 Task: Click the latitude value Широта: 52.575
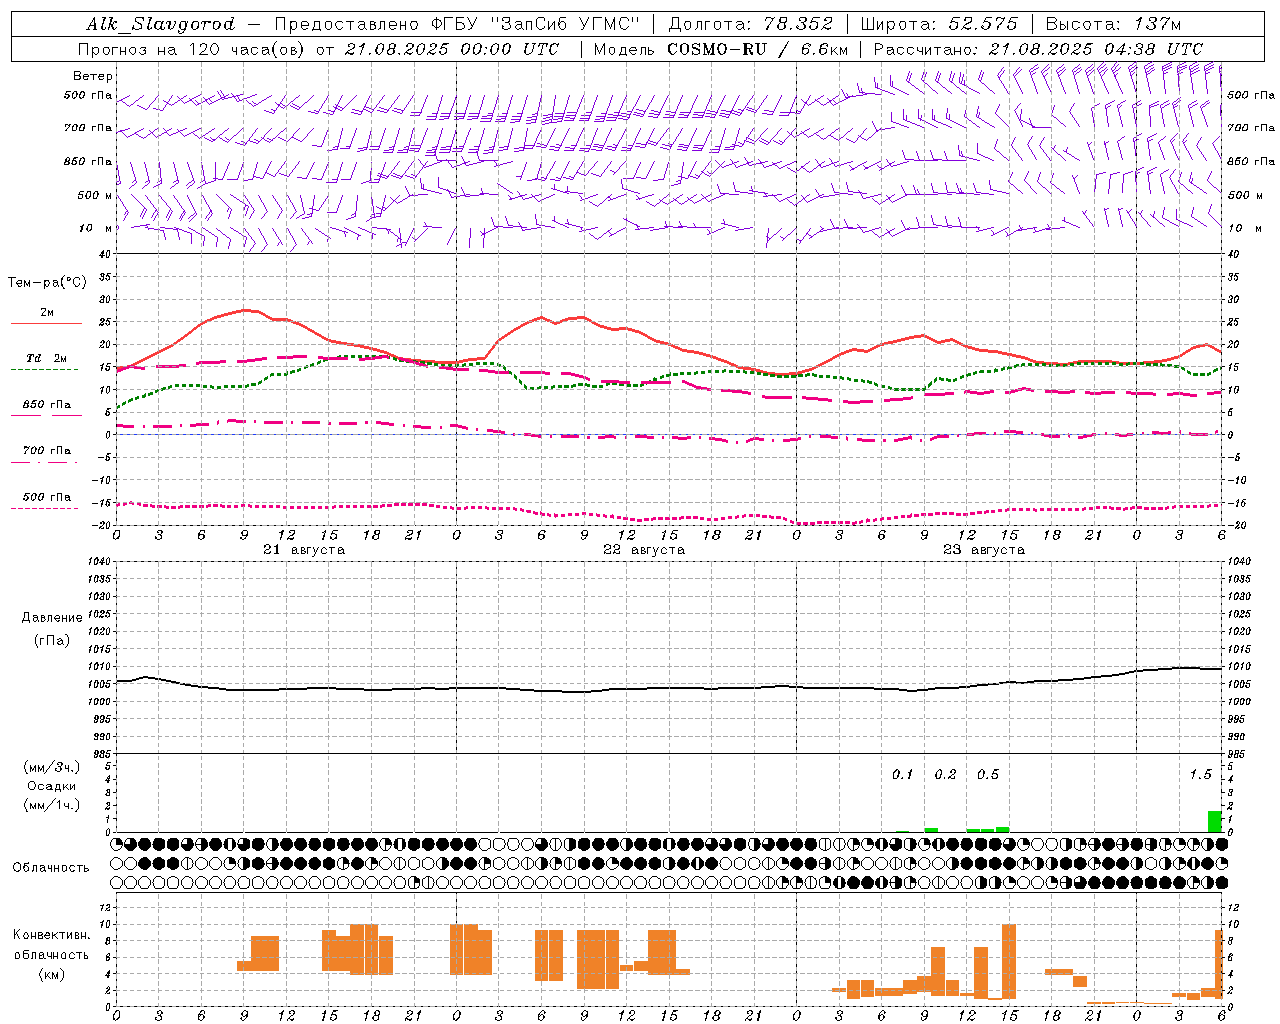(939, 24)
